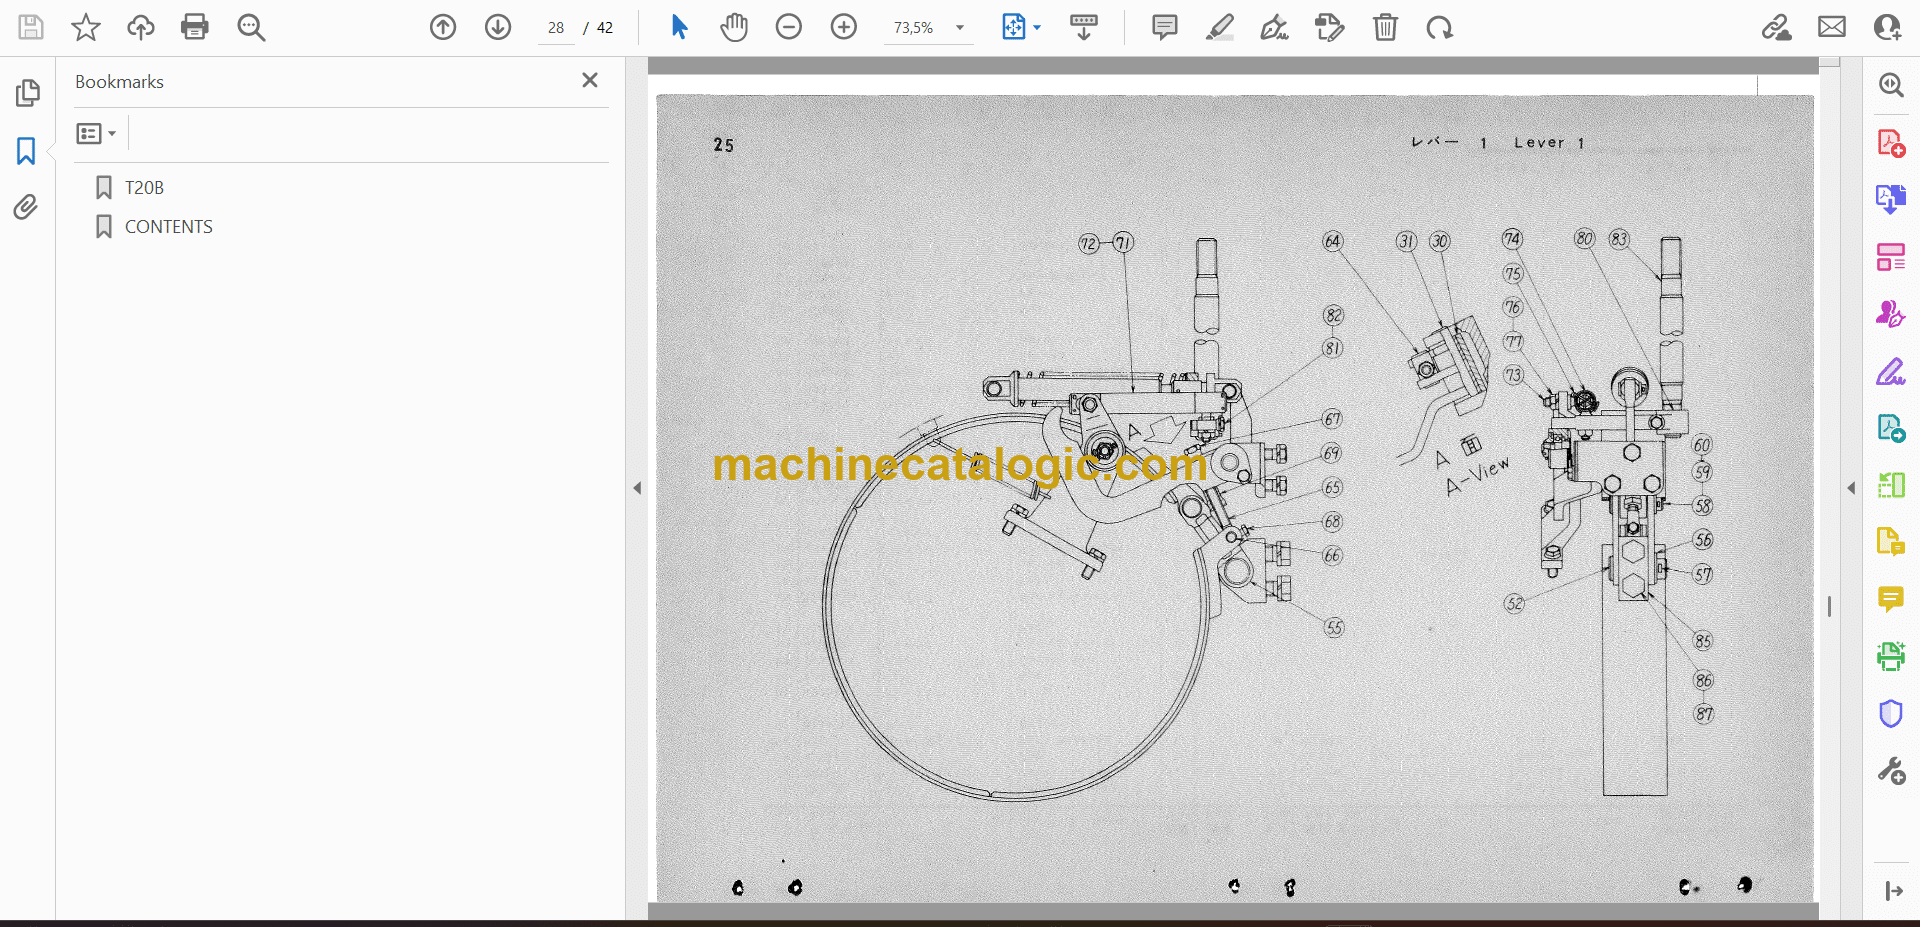The image size is (1920, 927).
Task: Expand the right pane with bottom arrow
Action: (x=1893, y=891)
